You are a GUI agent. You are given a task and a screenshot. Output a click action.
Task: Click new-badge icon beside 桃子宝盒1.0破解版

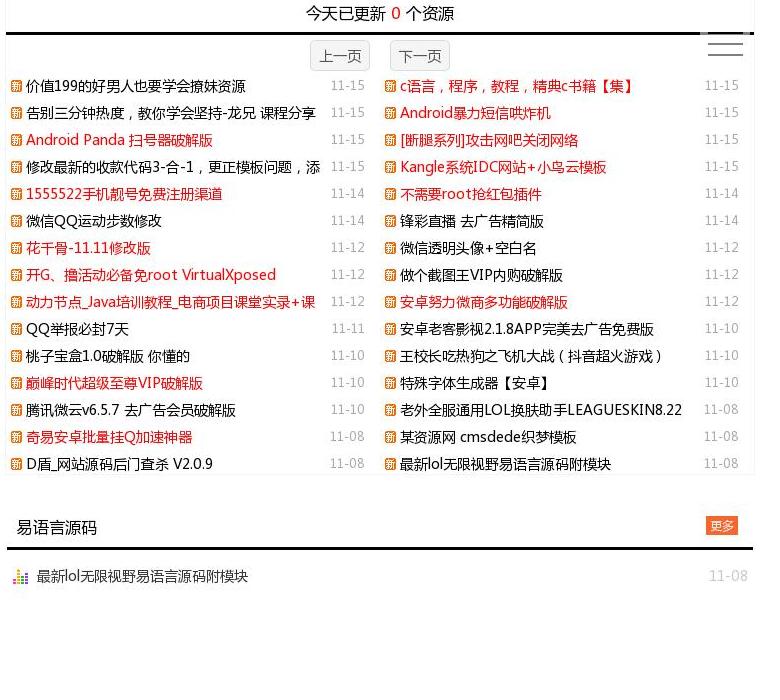[16, 356]
